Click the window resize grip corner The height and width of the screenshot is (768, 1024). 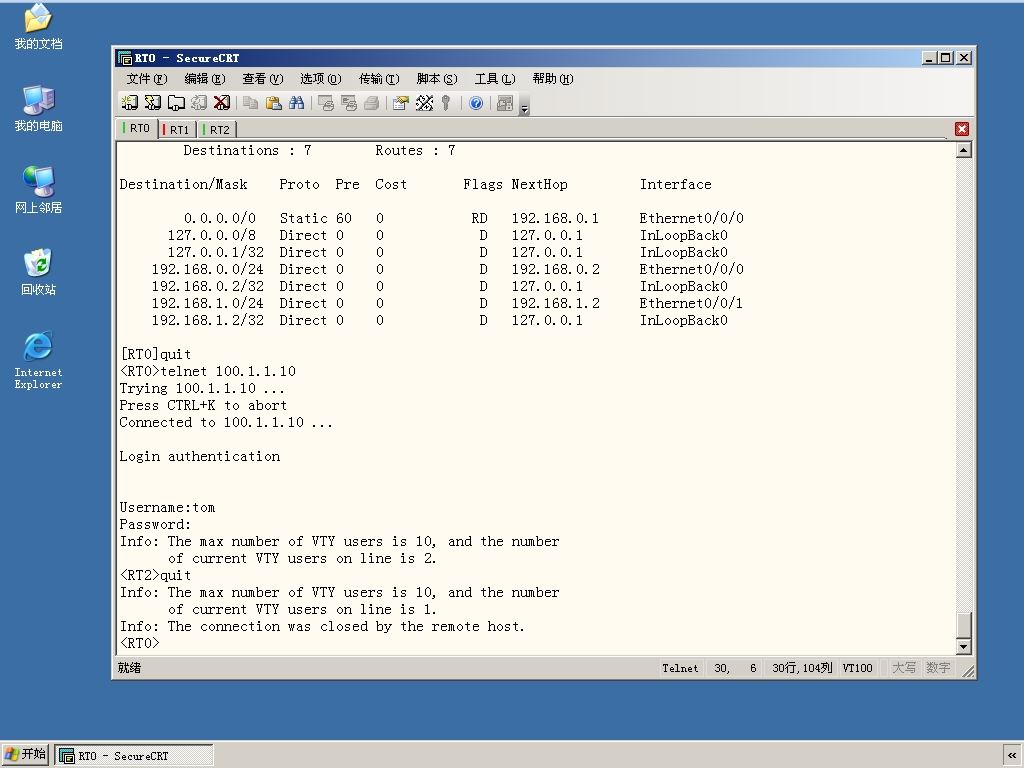pyautogui.click(x=968, y=670)
